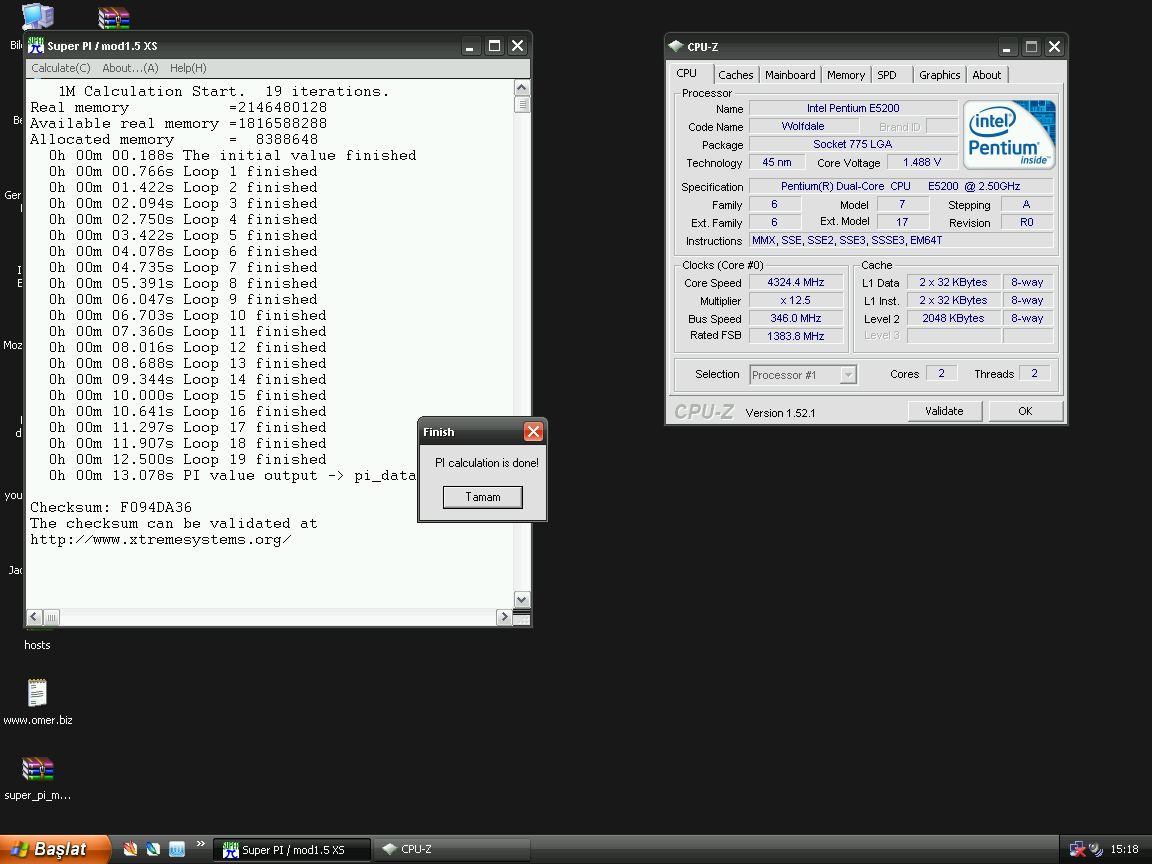Click the Validate button in CPU-Z
The image size is (1152, 864).
944,411
